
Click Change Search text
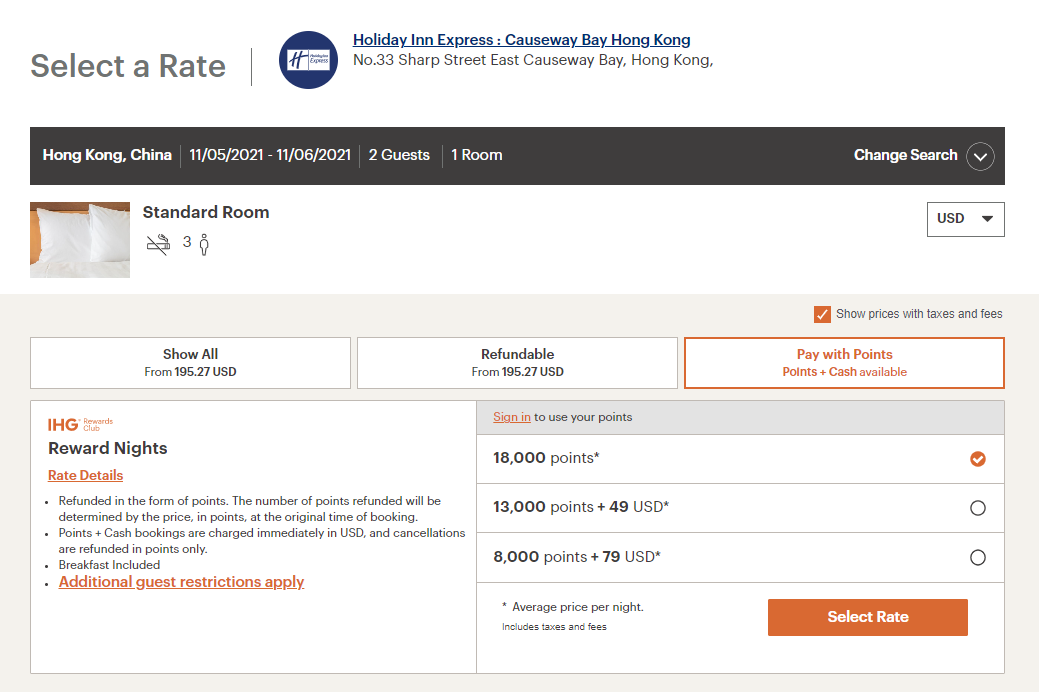point(905,155)
